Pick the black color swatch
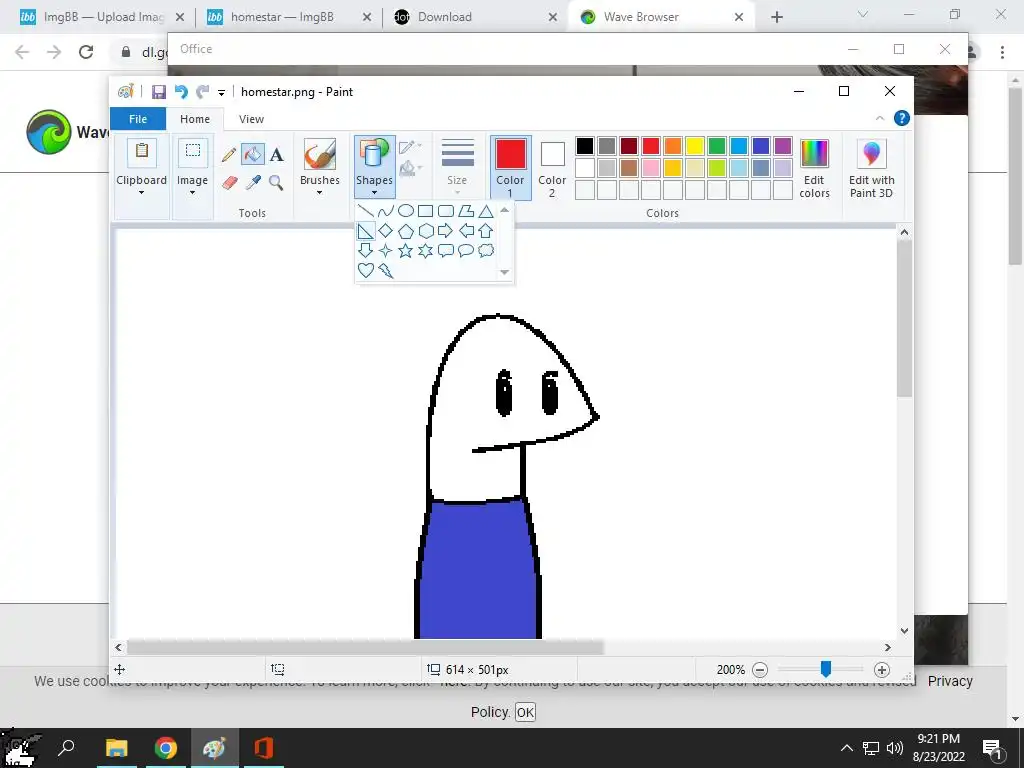This screenshot has height=768, width=1024. 584,146
